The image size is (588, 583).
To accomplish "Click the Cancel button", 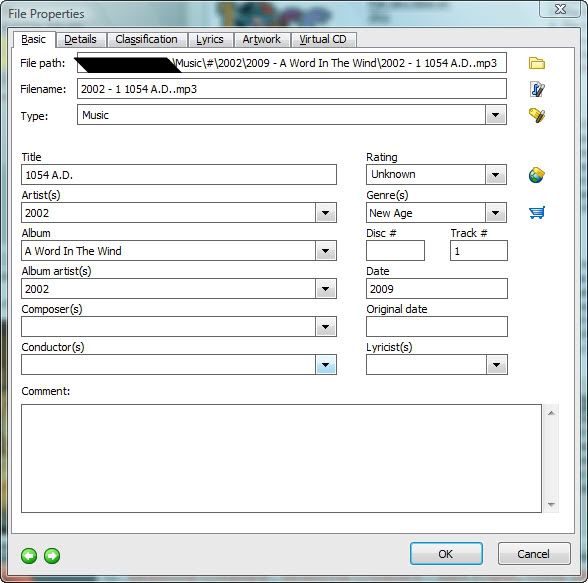I will pos(534,554).
